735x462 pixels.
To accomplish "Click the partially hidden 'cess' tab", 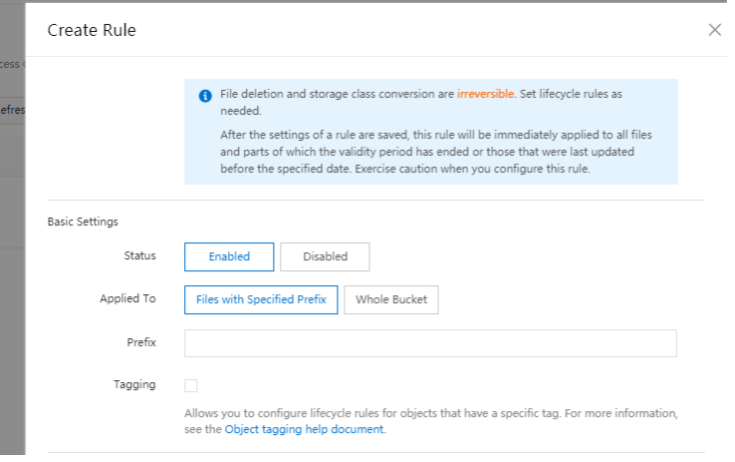I will pos(9,64).
